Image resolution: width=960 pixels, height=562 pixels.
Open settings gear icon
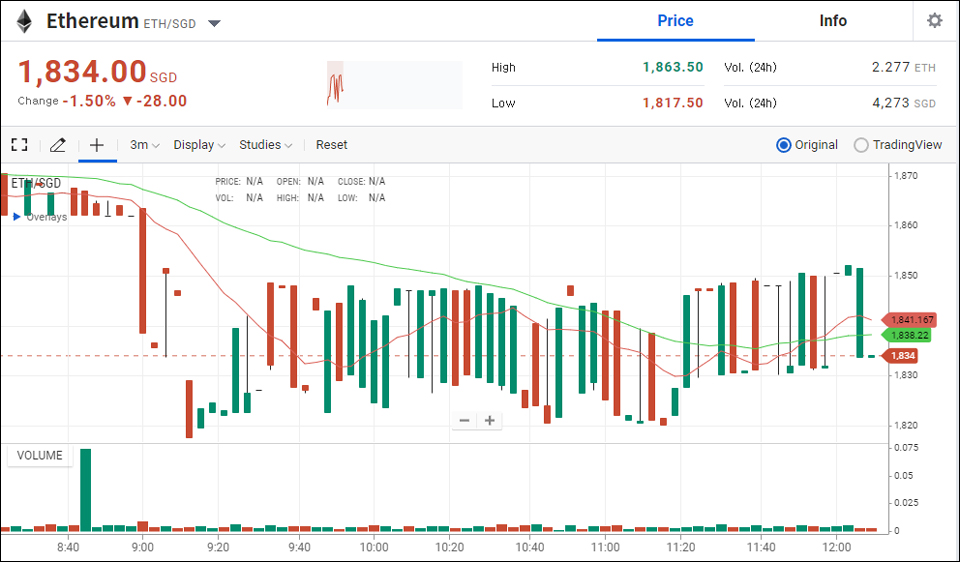point(934,21)
